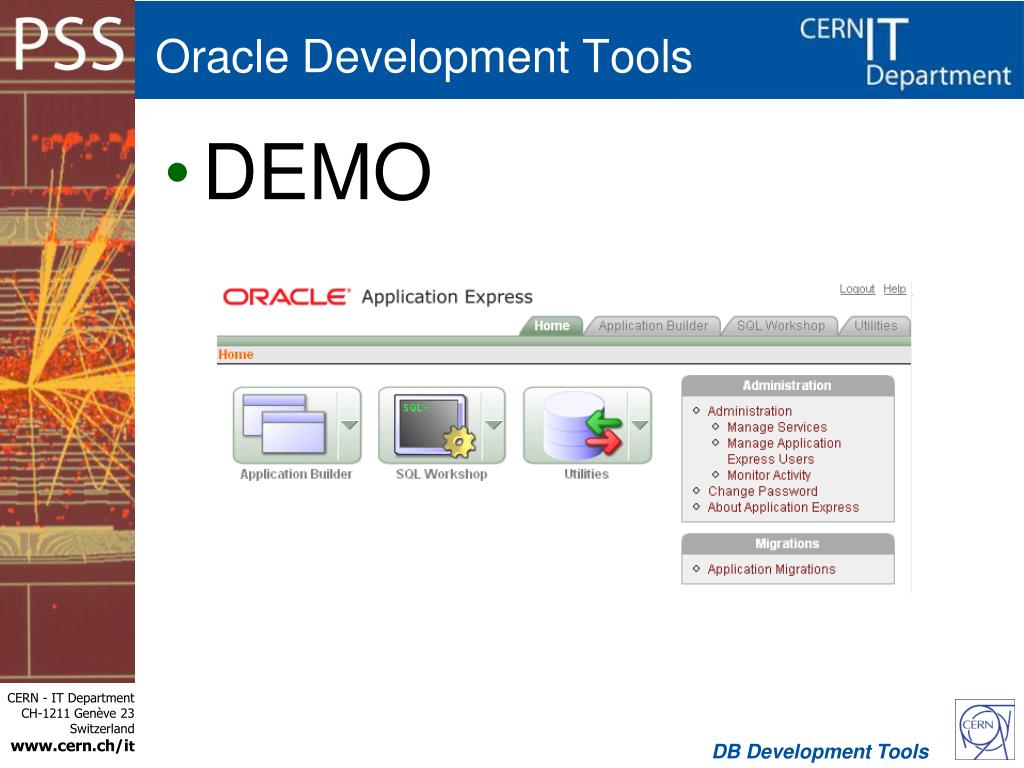Open Application Migrations link
Screen dimensions: 1024x768
pos(771,569)
